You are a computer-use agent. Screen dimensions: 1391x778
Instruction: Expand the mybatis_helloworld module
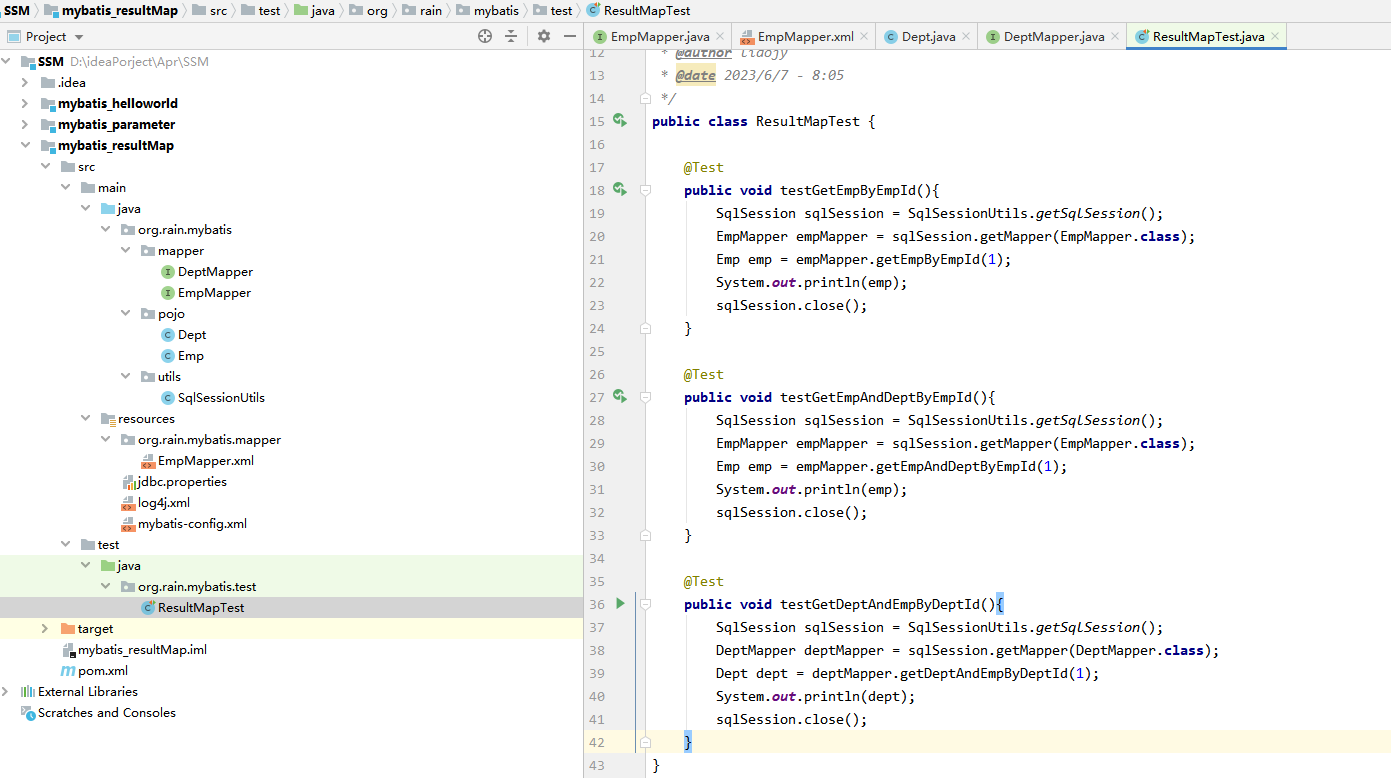click(26, 104)
